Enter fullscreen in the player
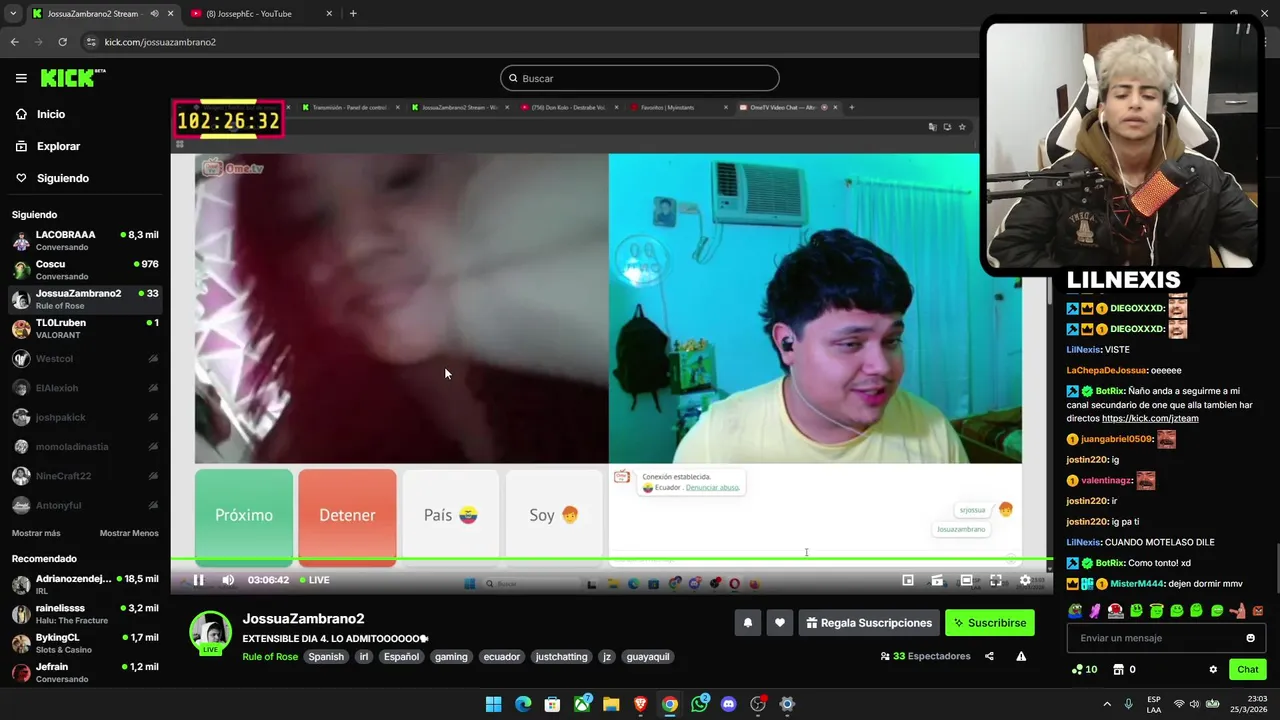The height and width of the screenshot is (720, 1280). tap(996, 580)
